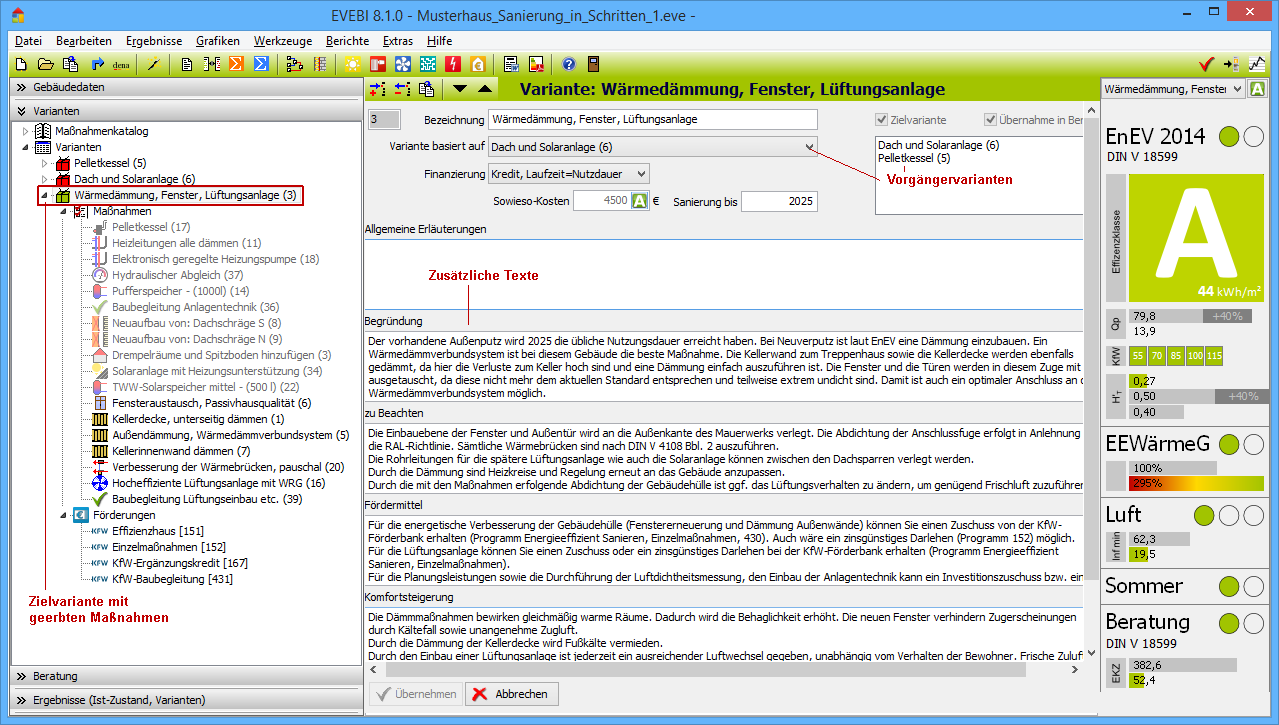Click the Word report export icon
Screen dimensions: 1279x725
pyautogui.click(x=511, y=64)
